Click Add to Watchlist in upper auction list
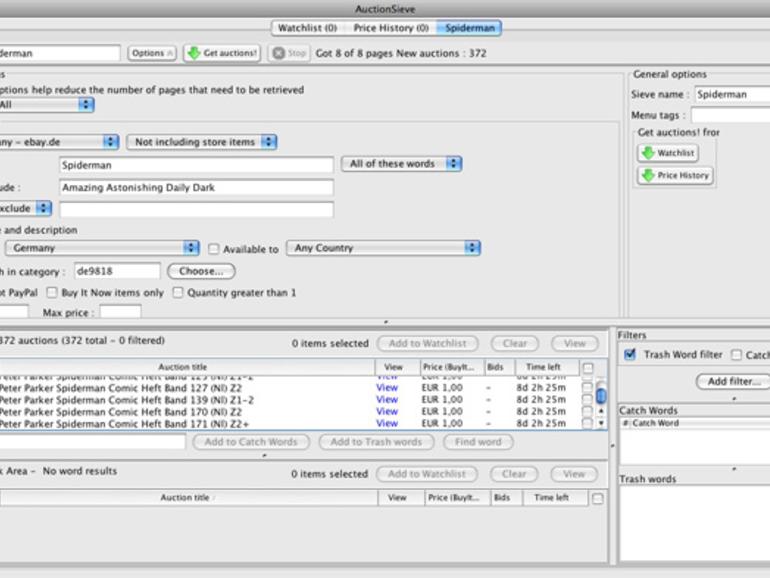 pos(428,343)
